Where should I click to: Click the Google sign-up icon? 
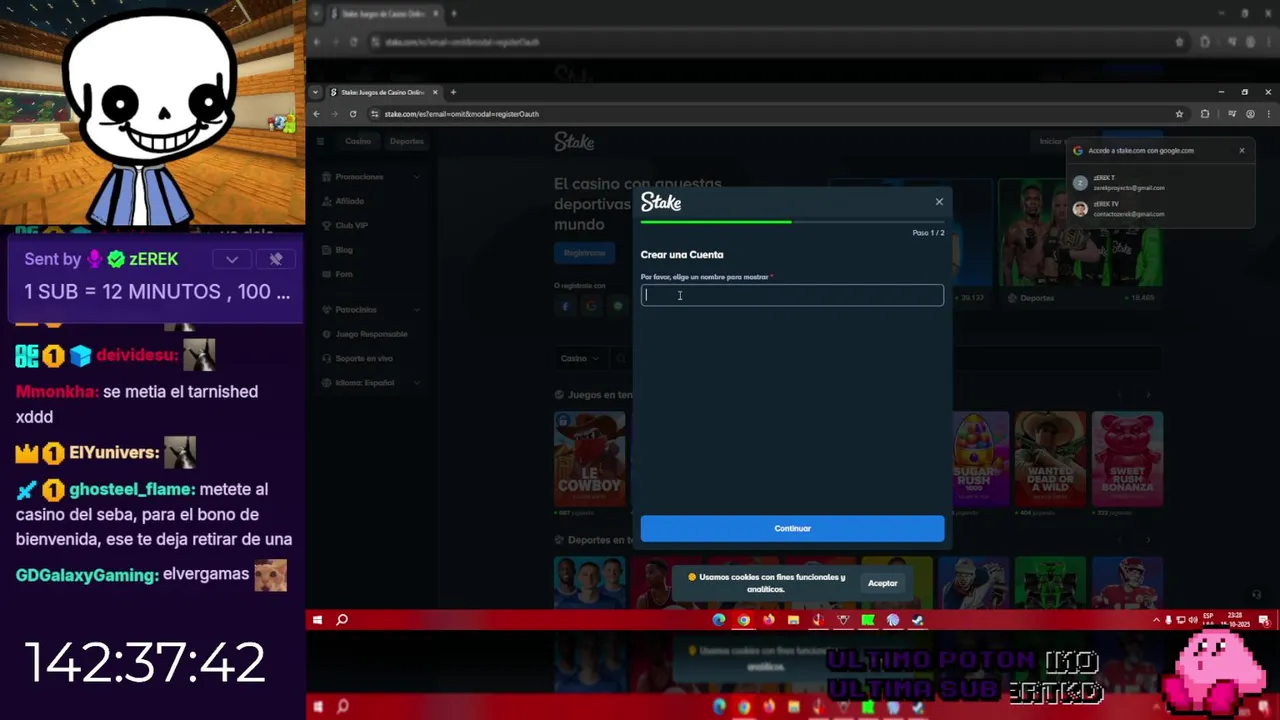click(591, 306)
